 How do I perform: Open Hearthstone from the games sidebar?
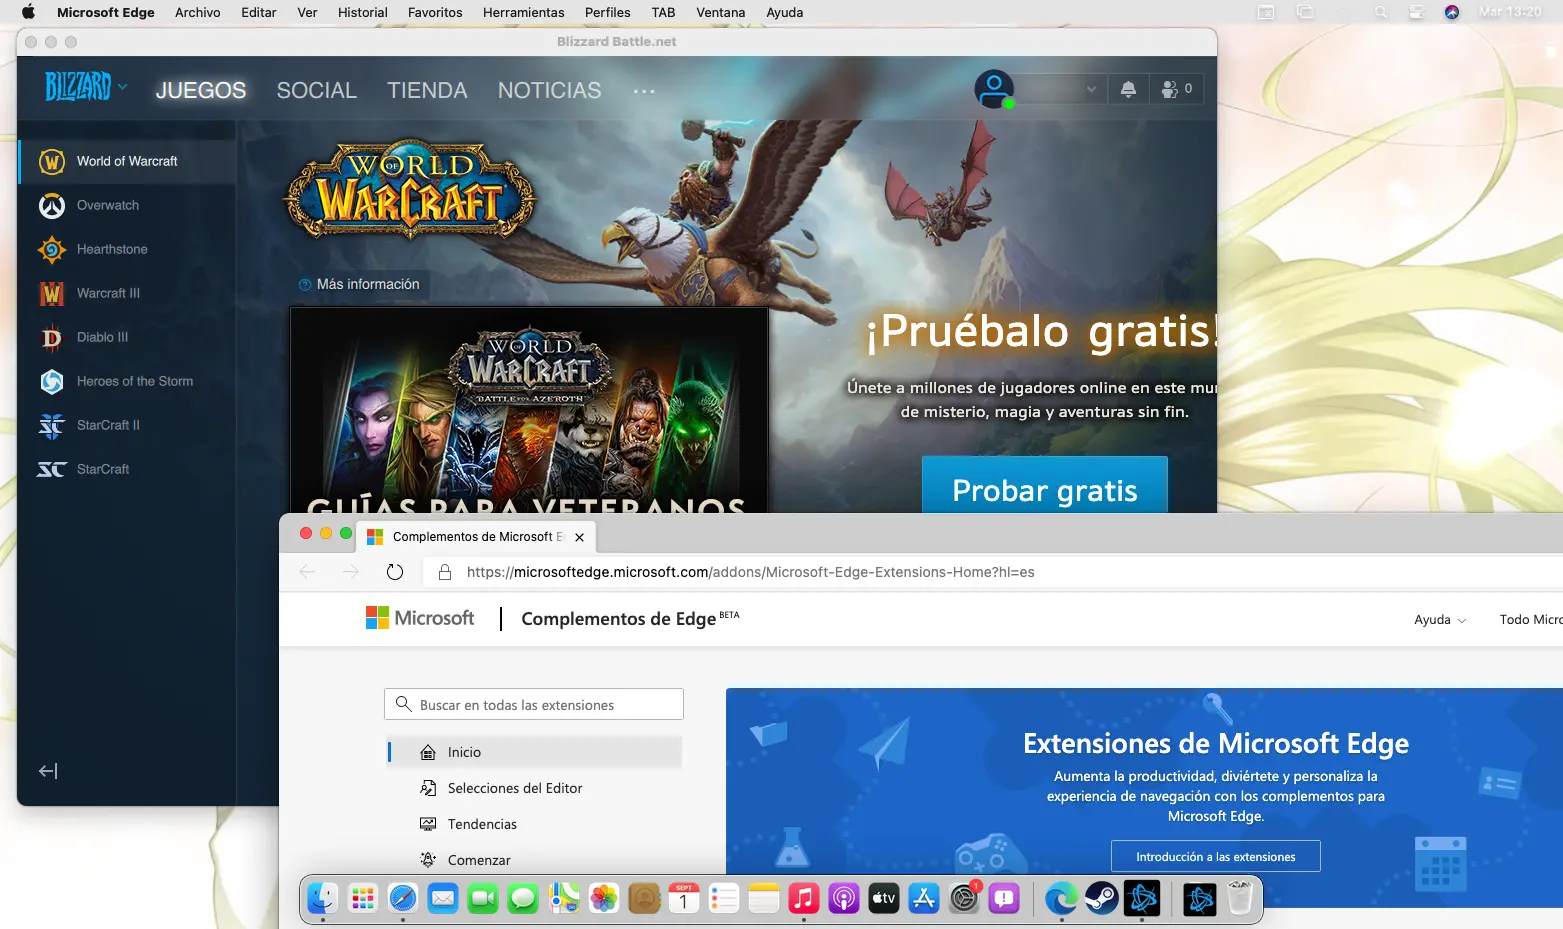tap(127, 249)
